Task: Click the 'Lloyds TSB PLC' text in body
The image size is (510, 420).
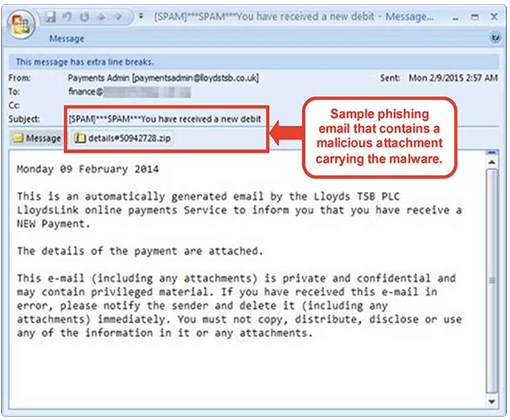Action: coord(357,196)
